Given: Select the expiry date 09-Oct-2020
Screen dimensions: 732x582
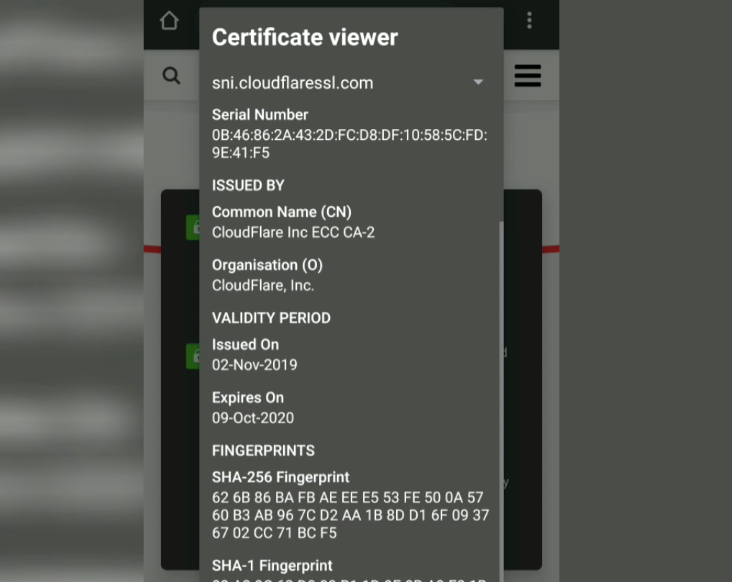Looking at the screenshot, I should tap(253, 418).
